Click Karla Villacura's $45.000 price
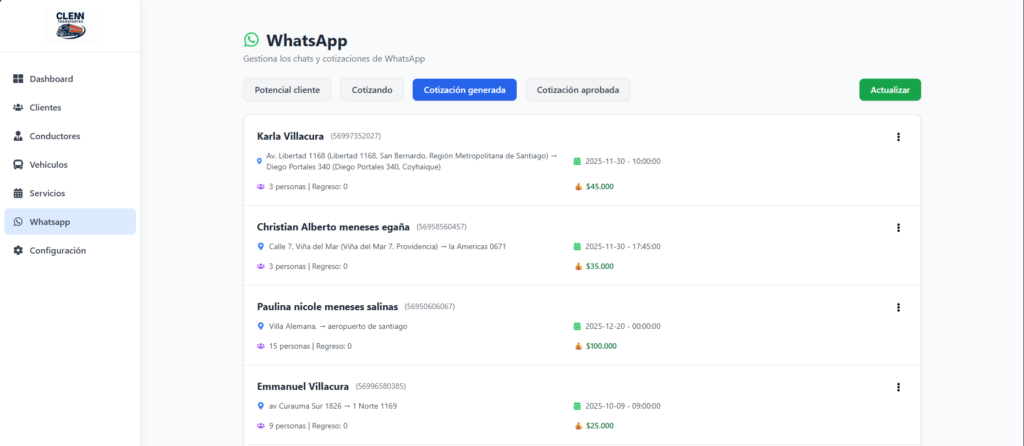This screenshot has width=1024, height=446. (600, 186)
